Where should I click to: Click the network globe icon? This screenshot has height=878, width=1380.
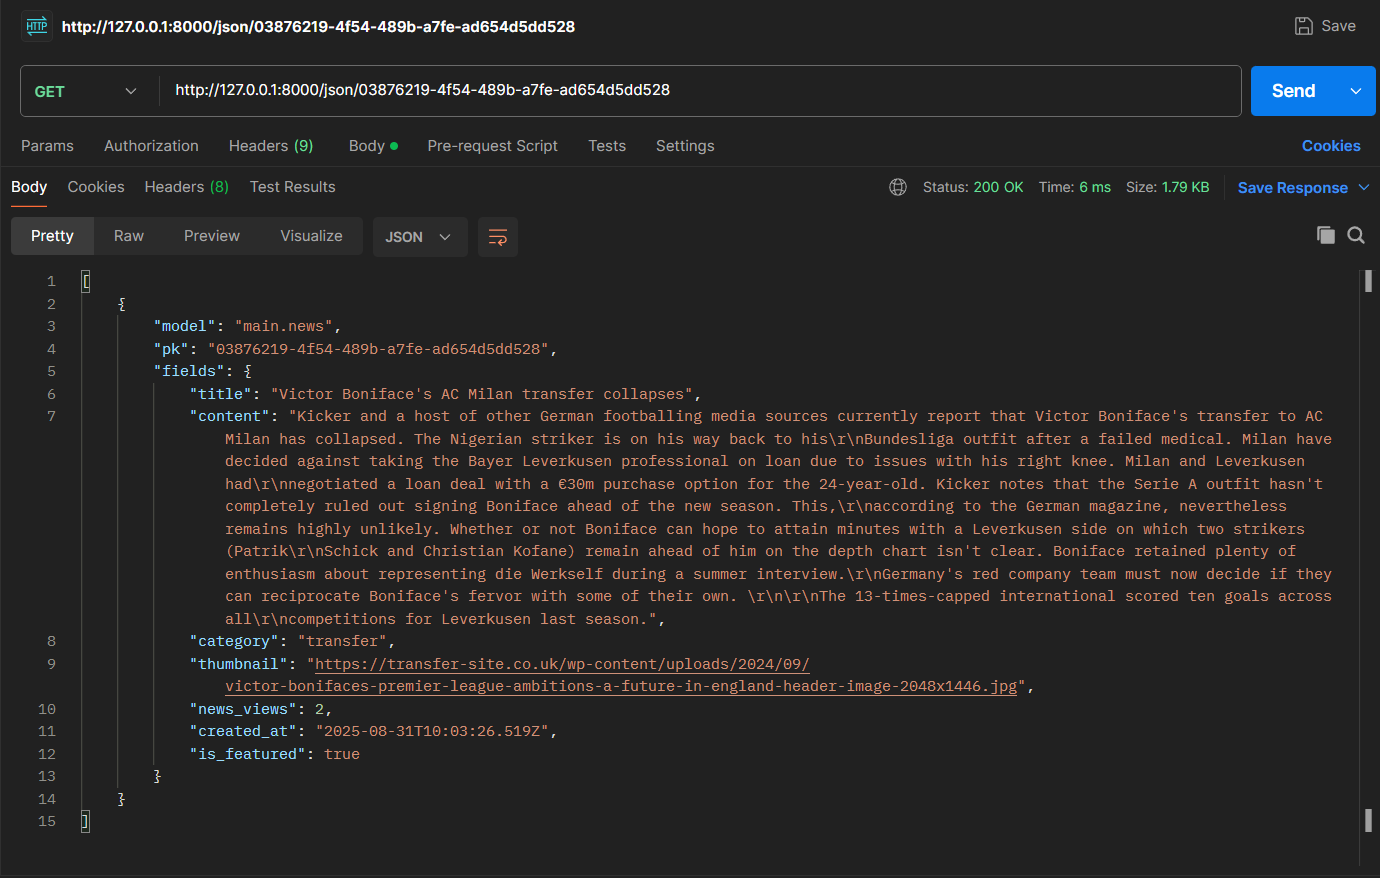898,187
